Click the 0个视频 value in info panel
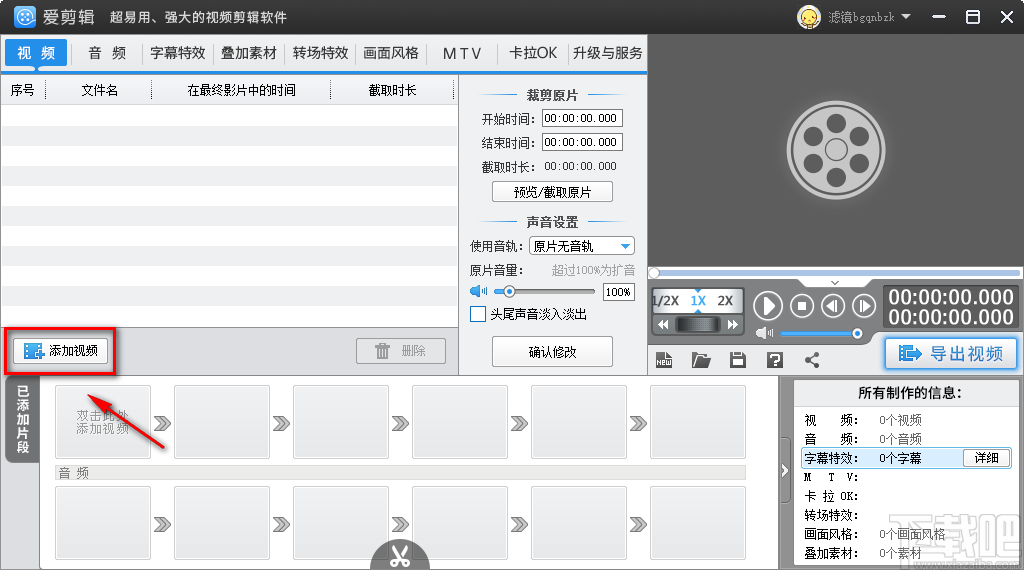This screenshot has height=570, width=1024. pyautogui.click(x=900, y=420)
